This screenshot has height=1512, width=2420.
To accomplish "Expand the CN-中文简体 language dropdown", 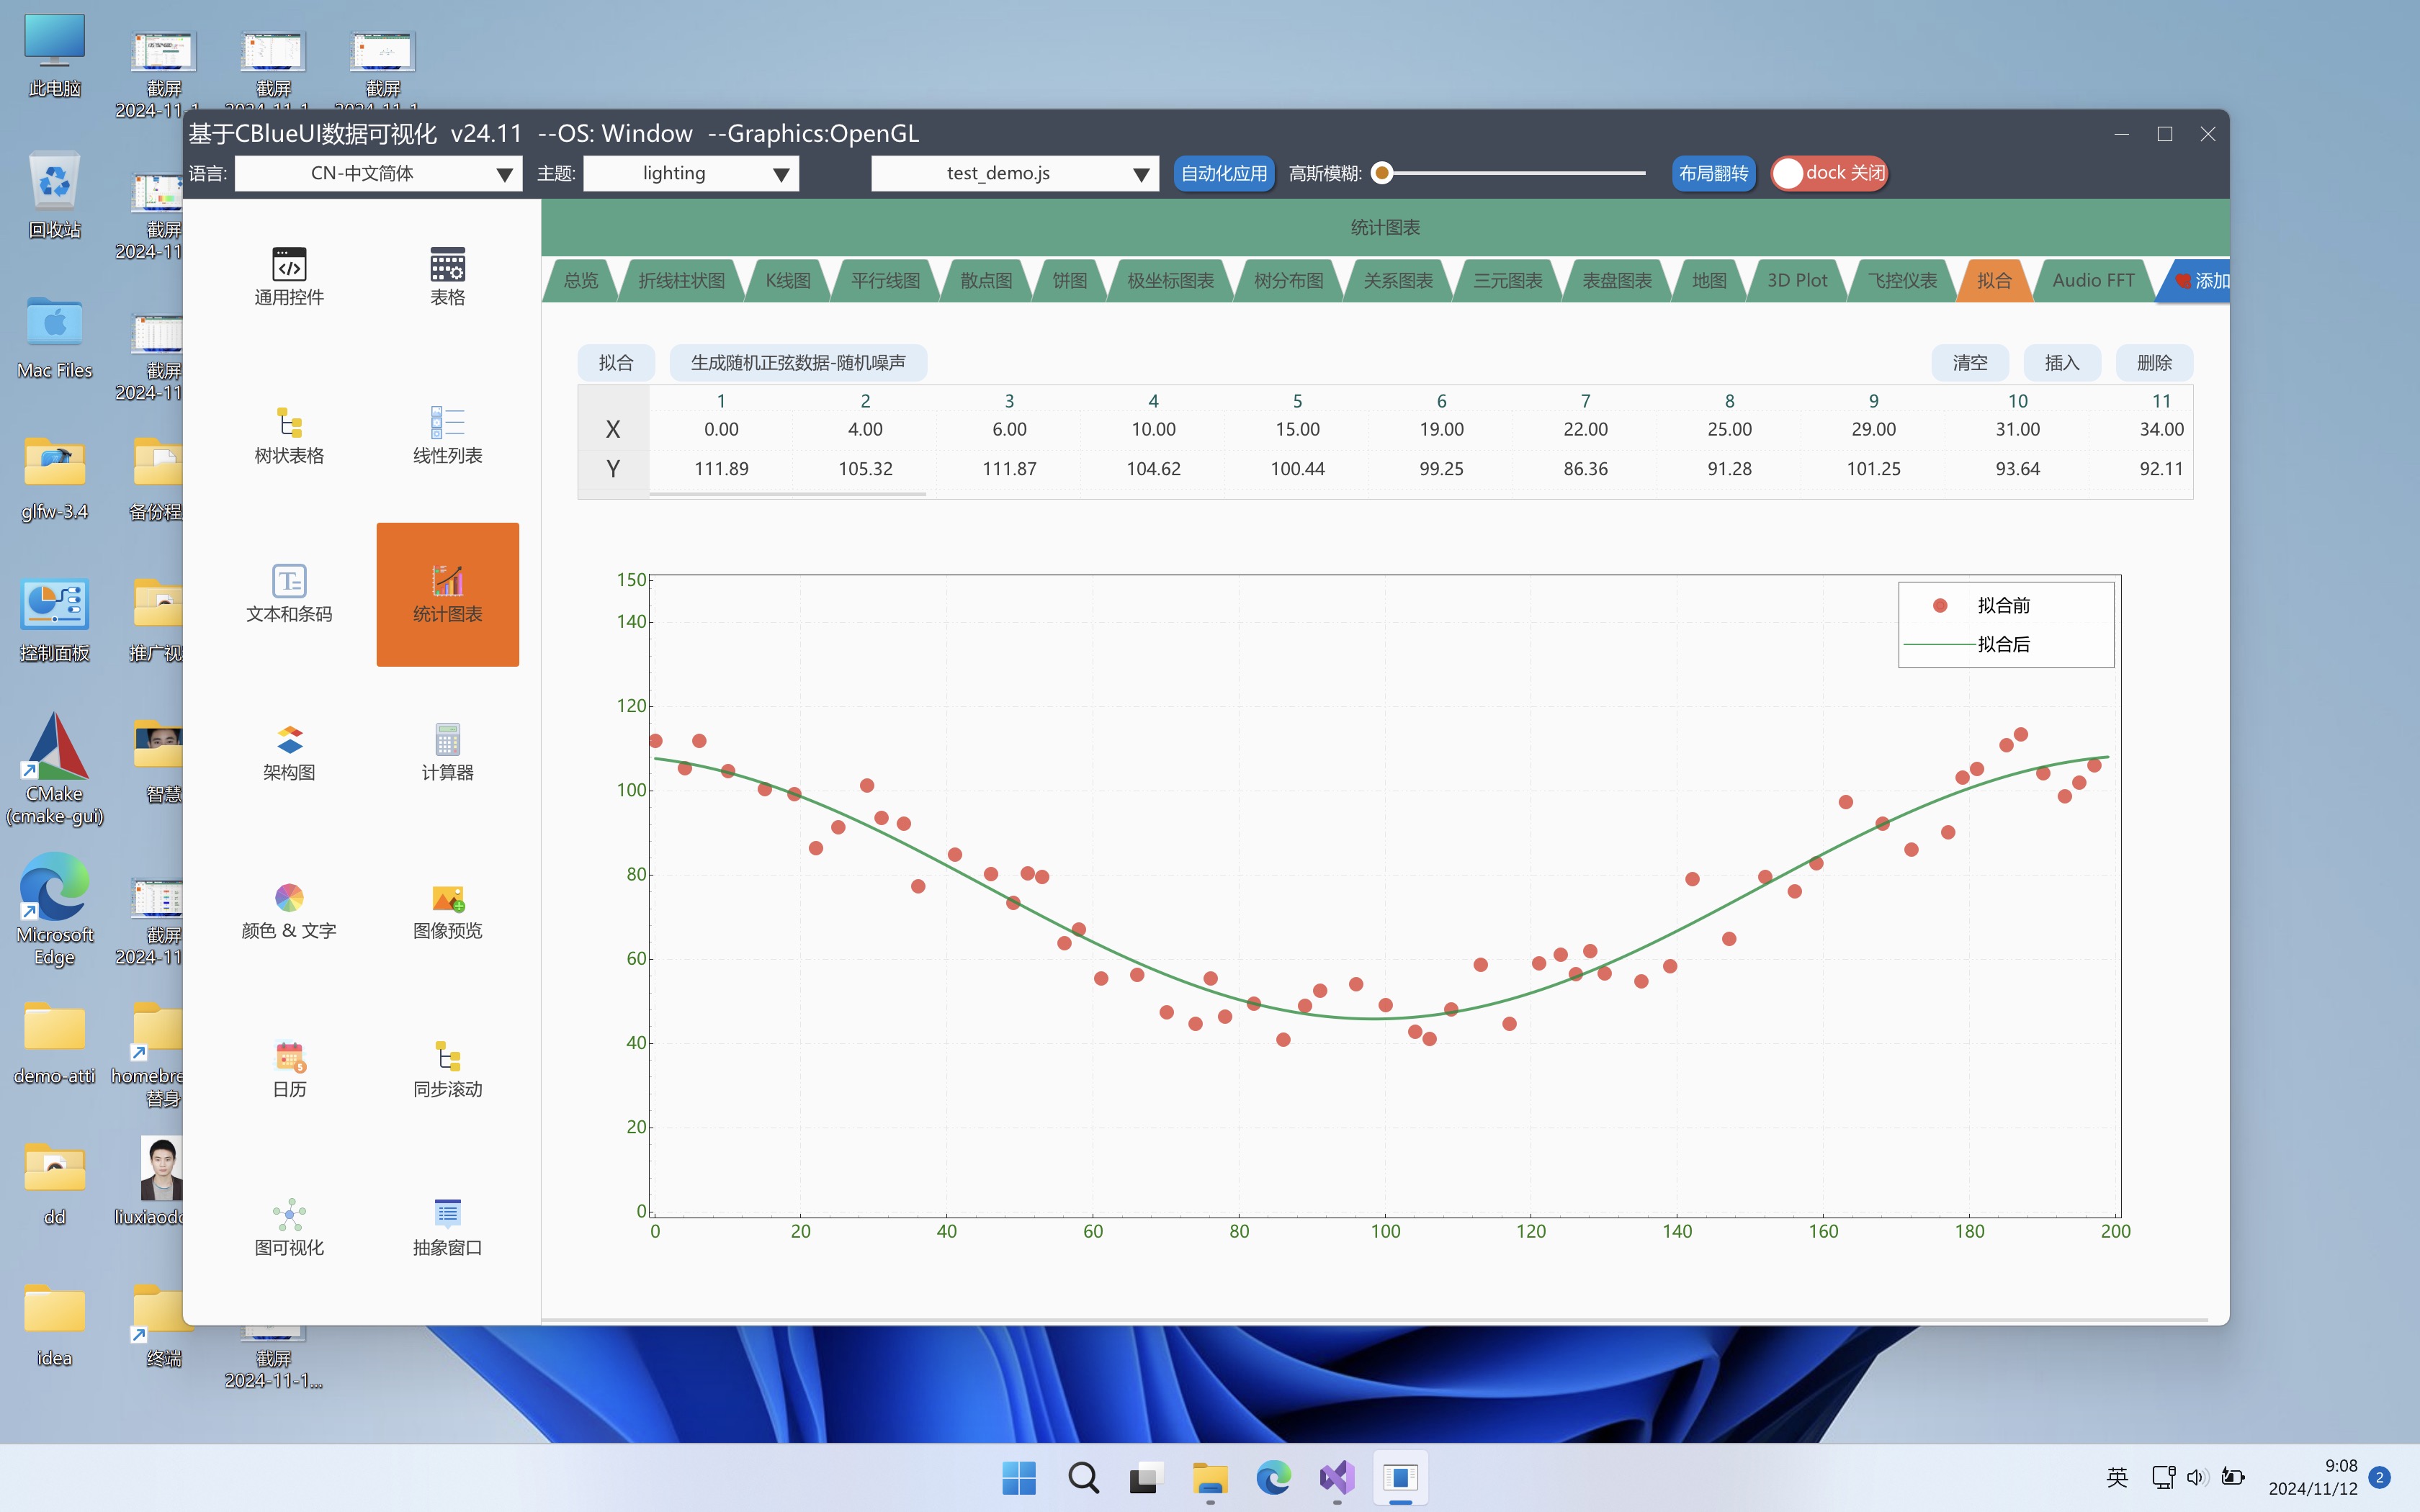I will [x=378, y=173].
